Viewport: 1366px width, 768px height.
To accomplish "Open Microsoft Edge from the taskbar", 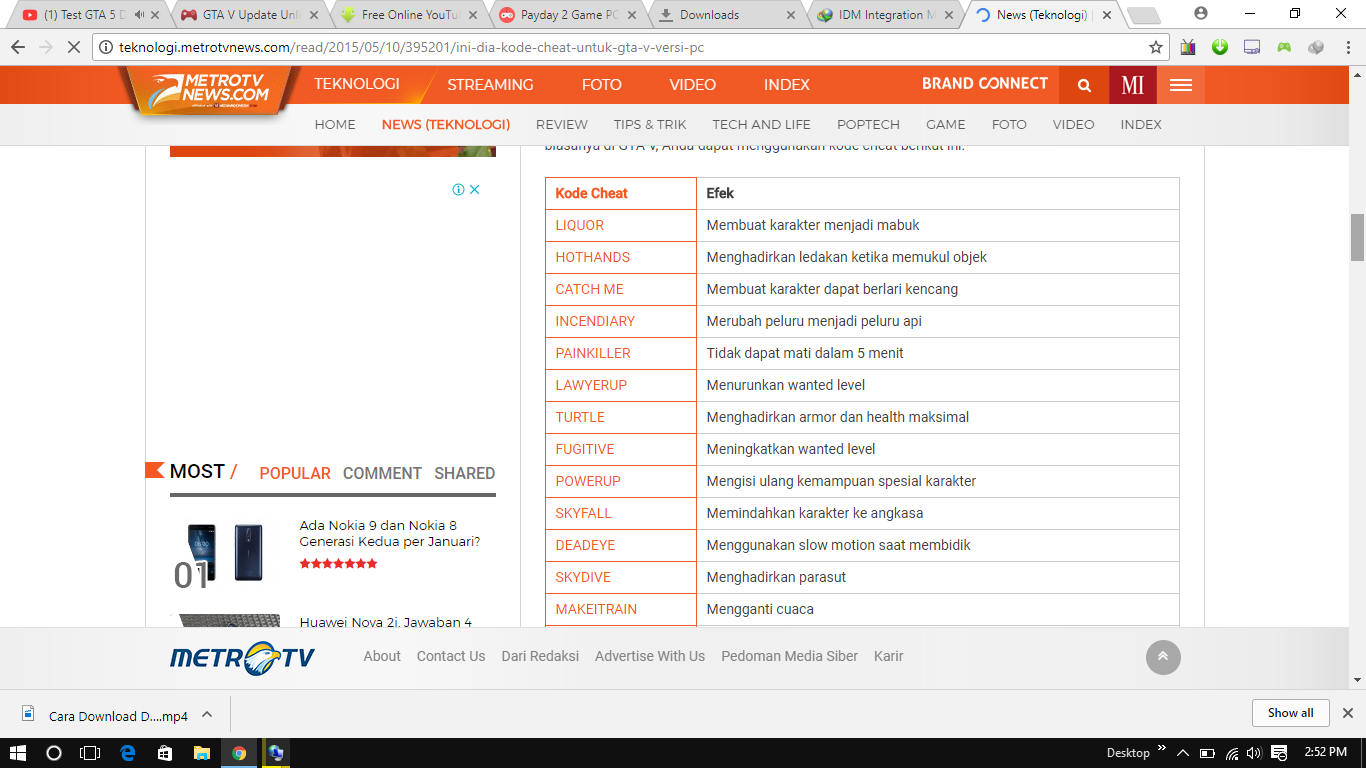I will (127, 753).
